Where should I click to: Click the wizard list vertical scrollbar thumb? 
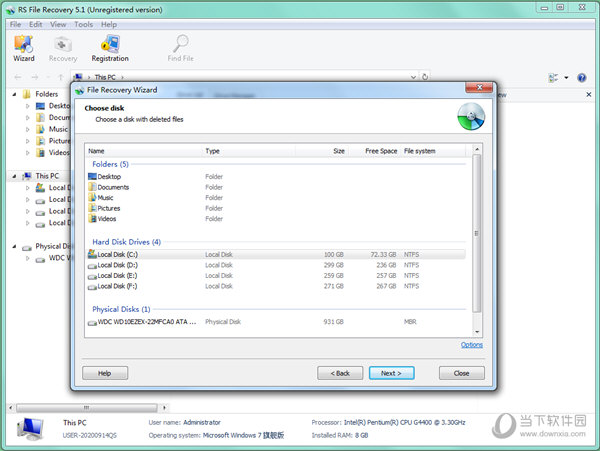pos(476,233)
